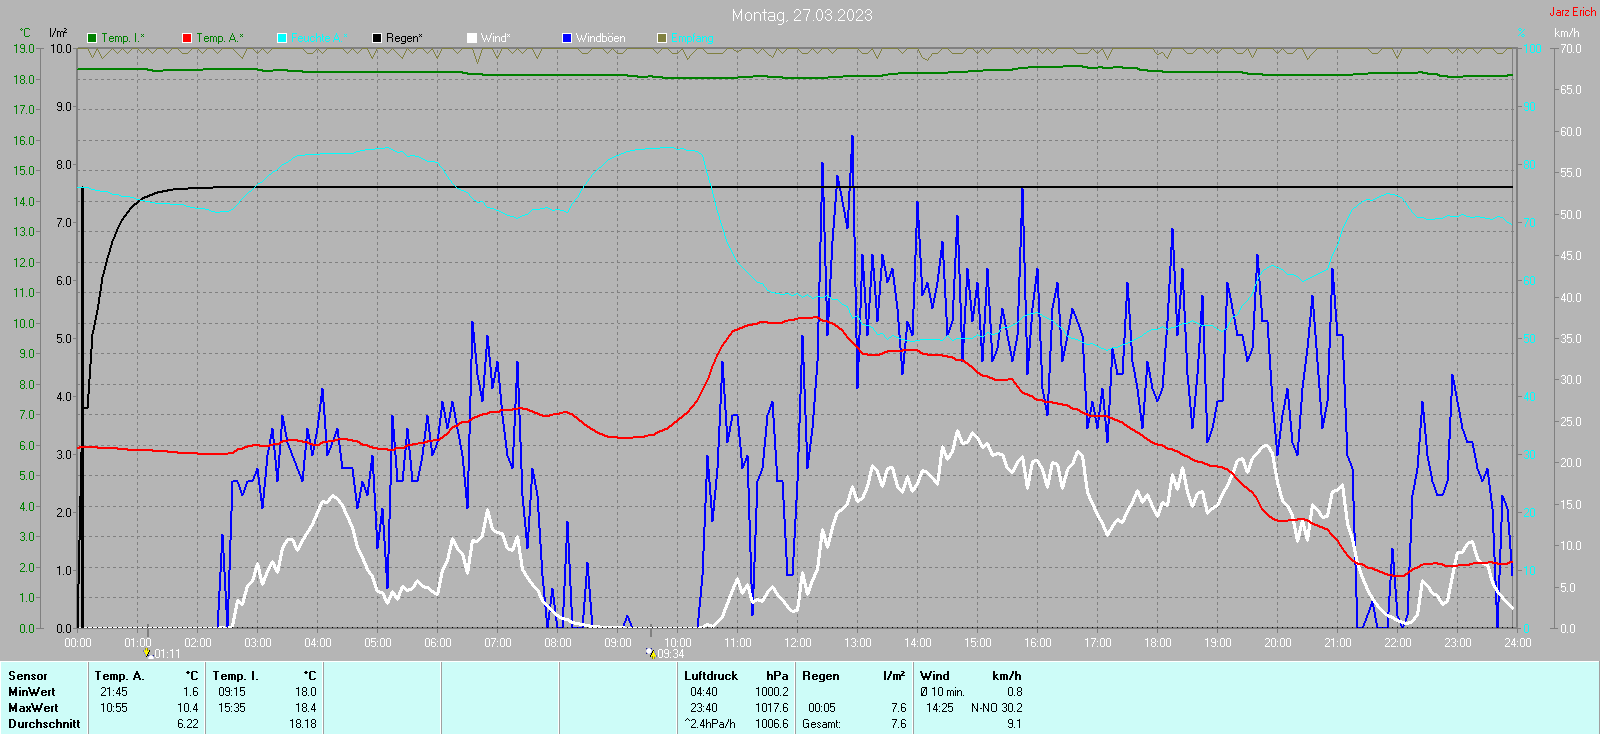Click the green Temp. I. legend swatch
1600x734 pixels.
tap(92, 38)
